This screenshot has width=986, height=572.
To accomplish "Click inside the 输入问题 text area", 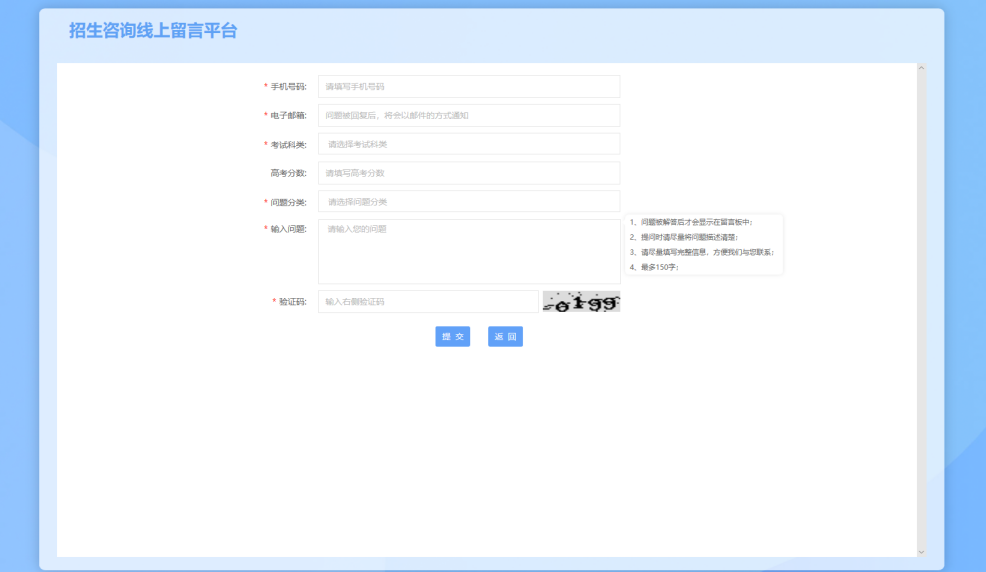I will click(468, 252).
